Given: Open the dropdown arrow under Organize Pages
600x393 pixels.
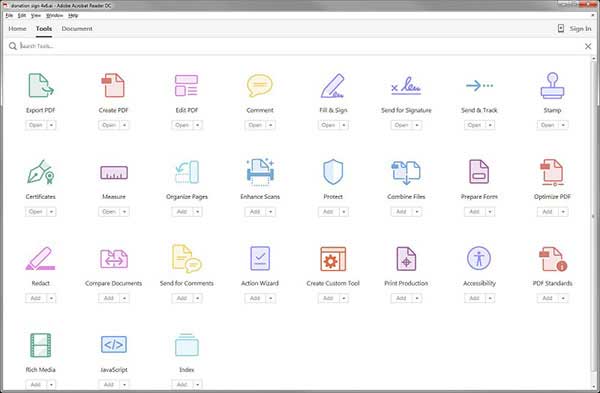Looking at the screenshot, I should [x=197, y=212].
